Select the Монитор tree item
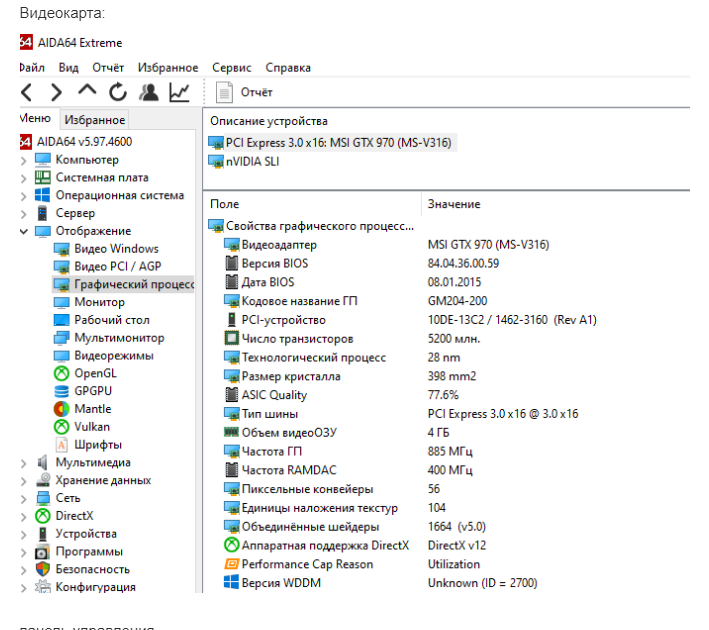The height and width of the screenshot is (630, 709). pyautogui.click(x=99, y=302)
